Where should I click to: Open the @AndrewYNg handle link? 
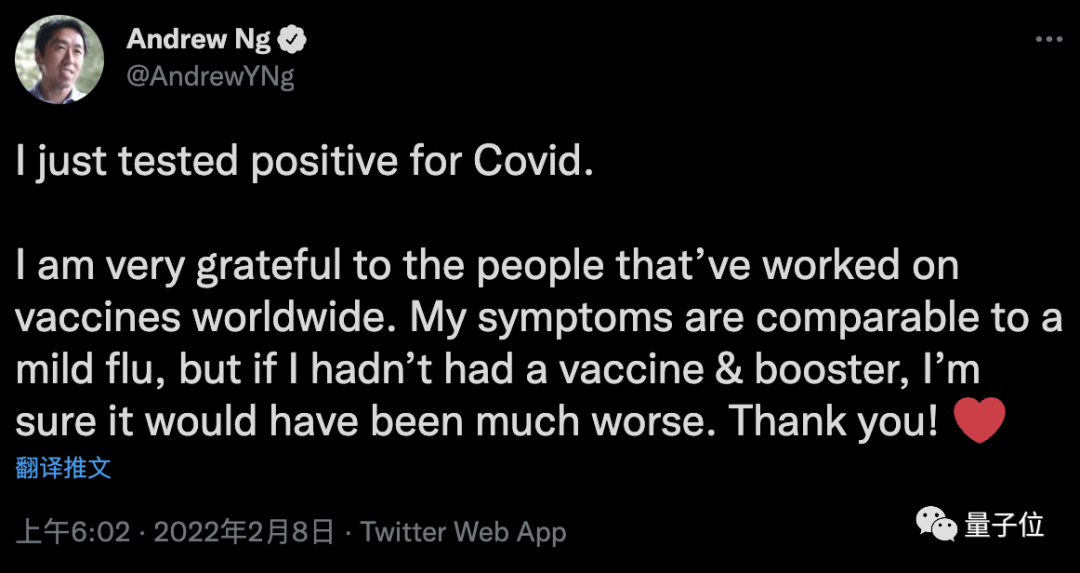pyautogui.click(x=210, y=77)
